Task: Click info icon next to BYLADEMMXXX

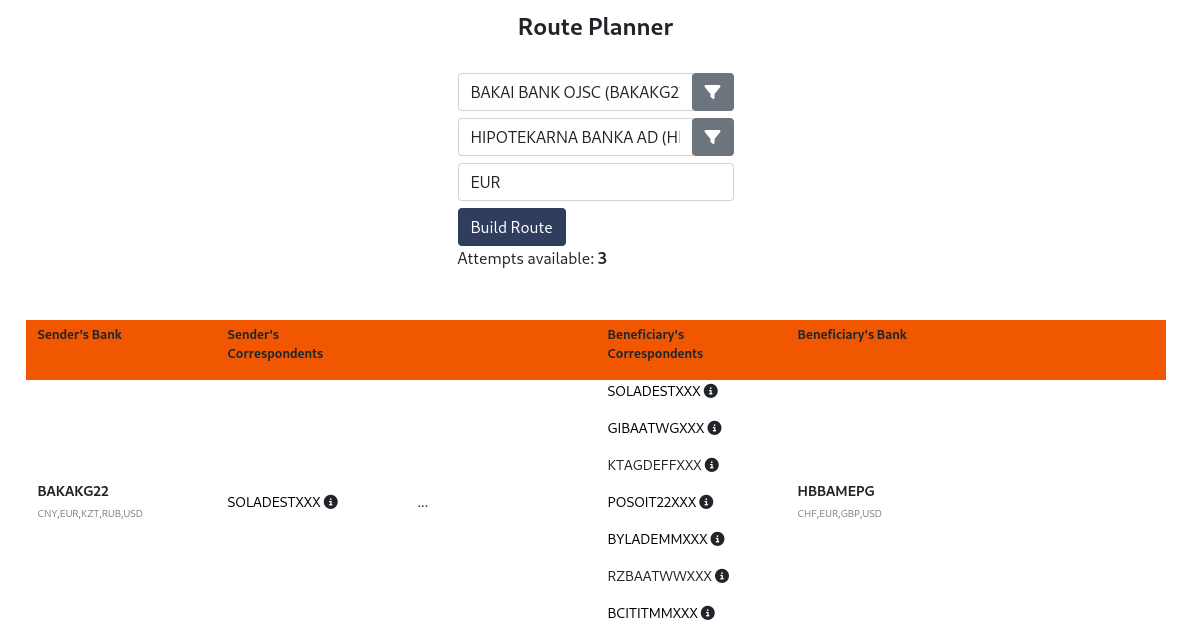Action: pyautogui.click(x=717, y=539)
